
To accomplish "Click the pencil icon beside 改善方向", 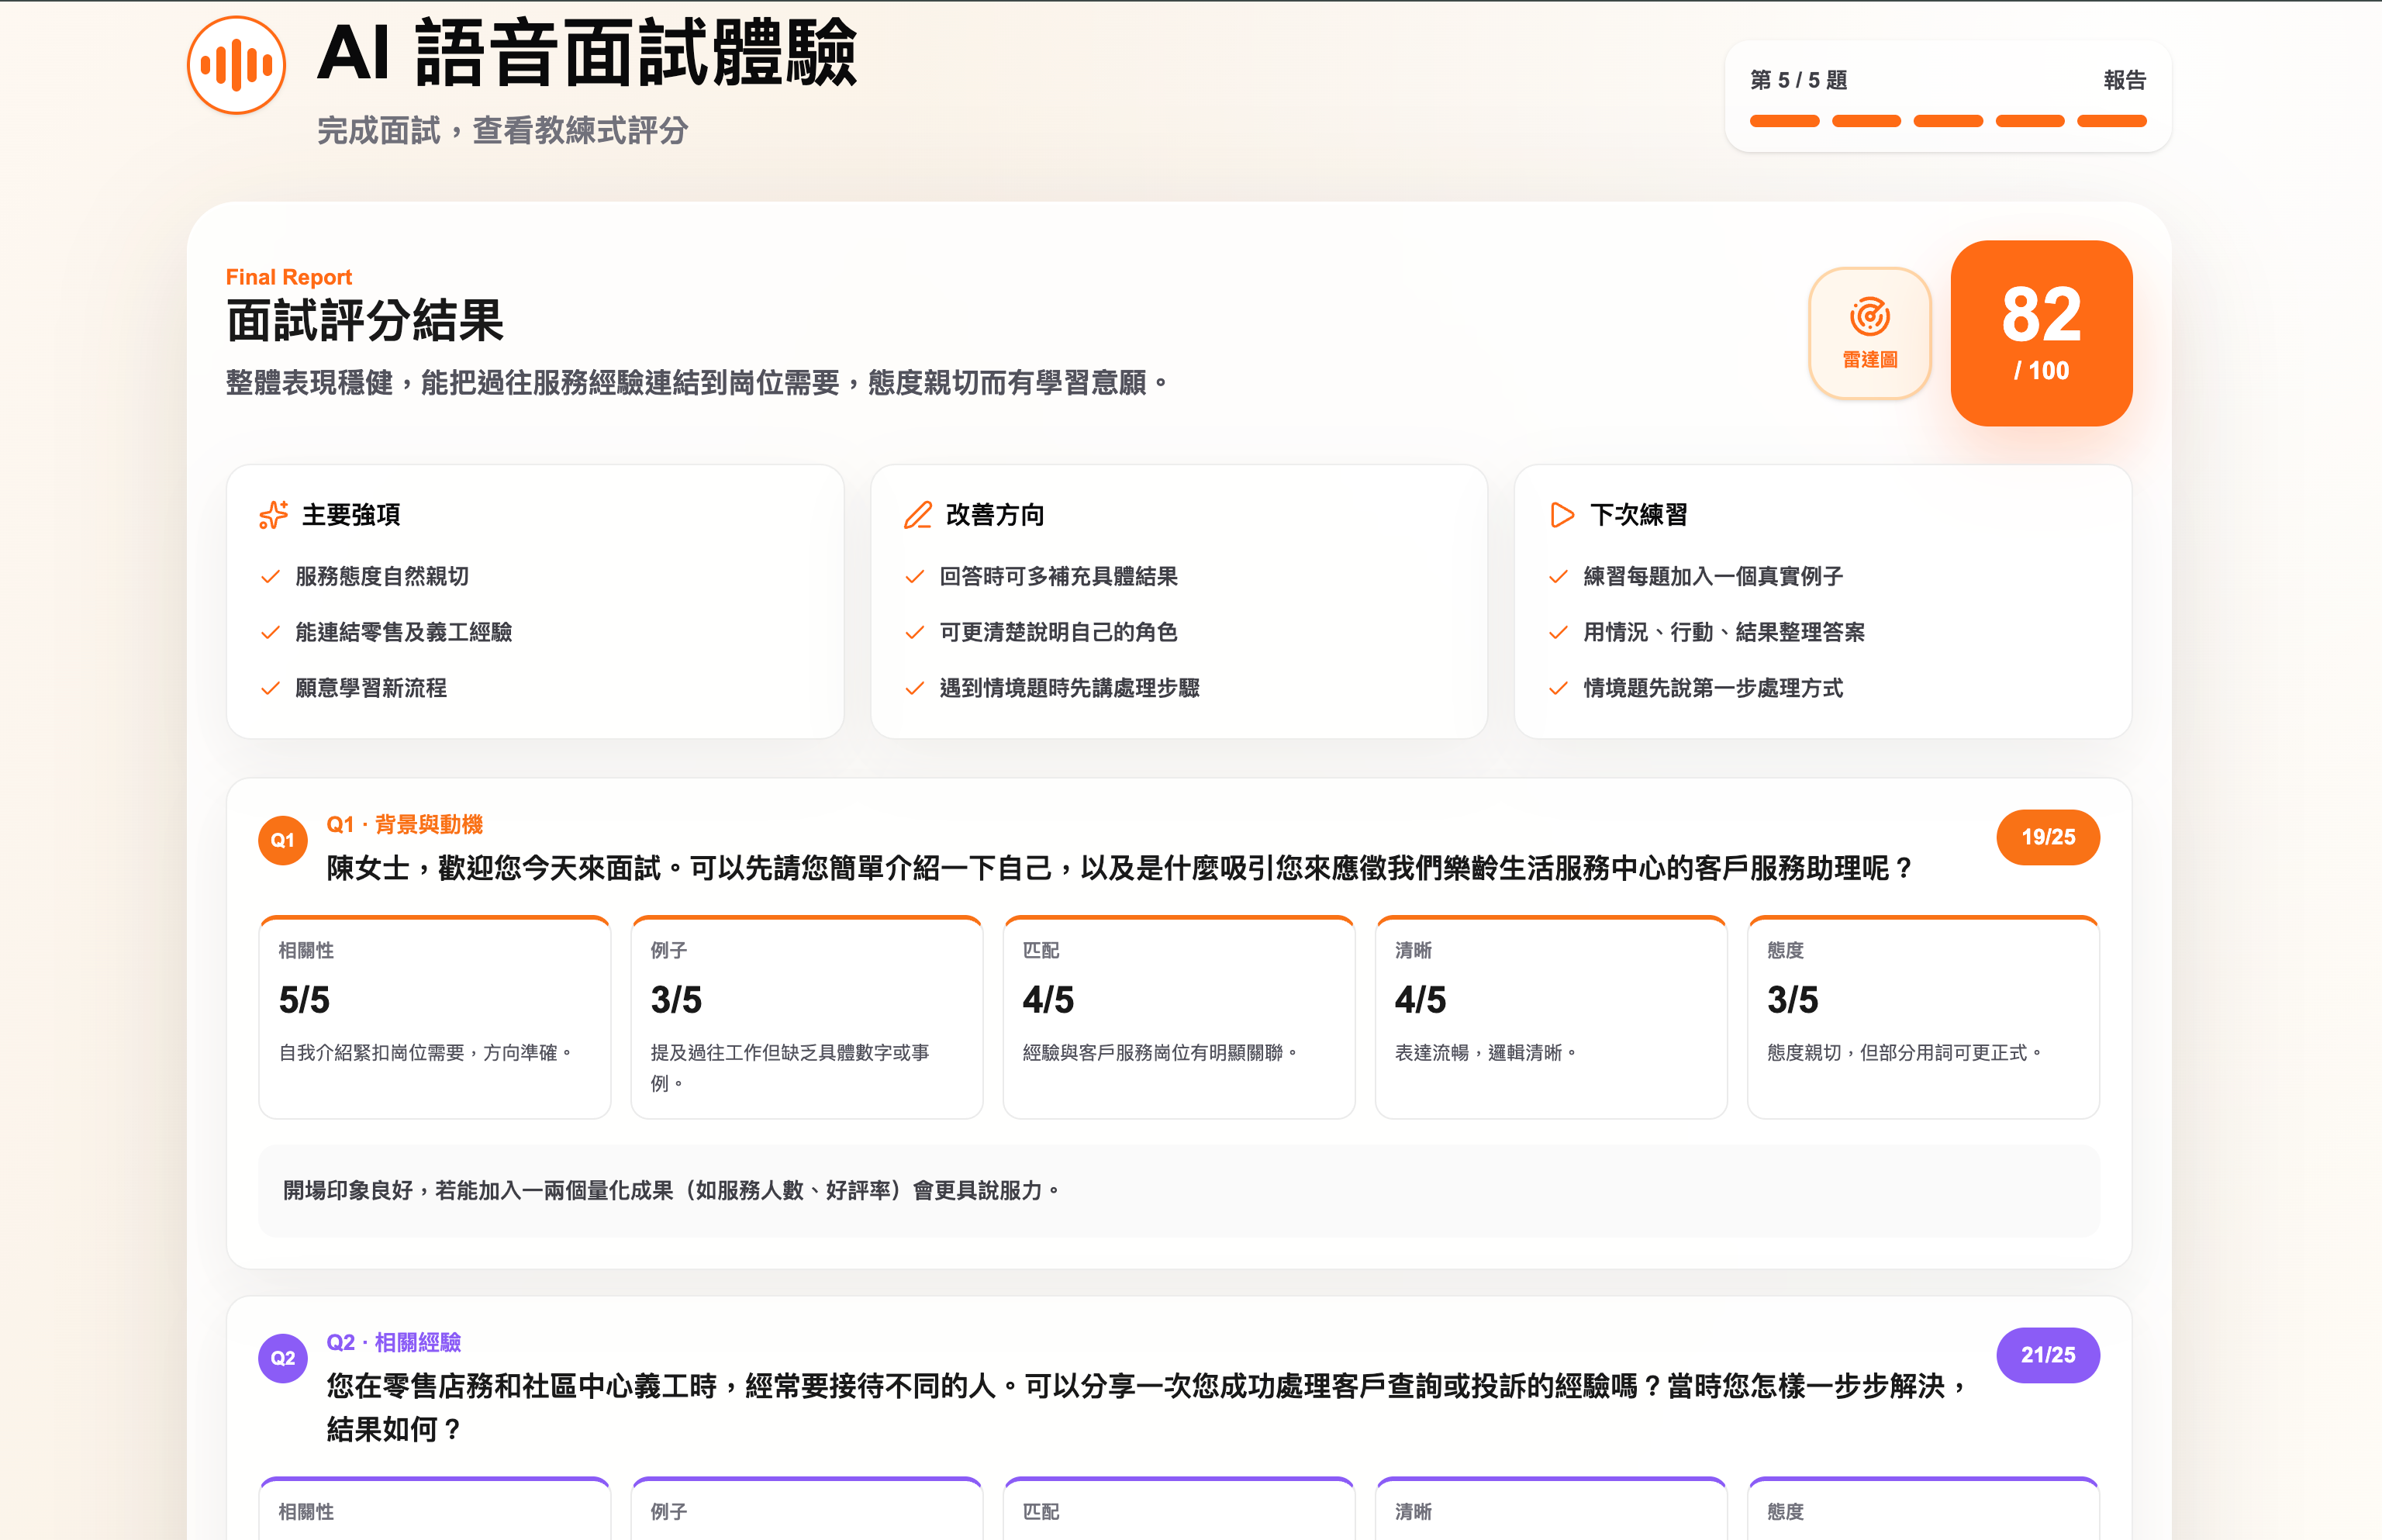I will pos(917,515).
